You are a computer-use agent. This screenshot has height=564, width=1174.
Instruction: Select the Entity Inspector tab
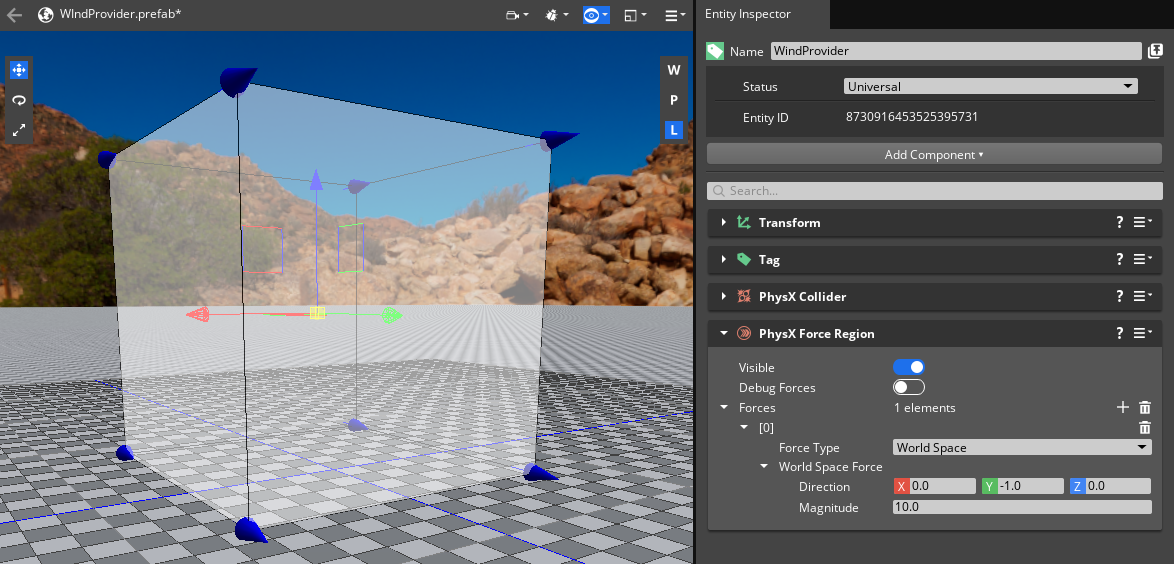tap(748, 14)
